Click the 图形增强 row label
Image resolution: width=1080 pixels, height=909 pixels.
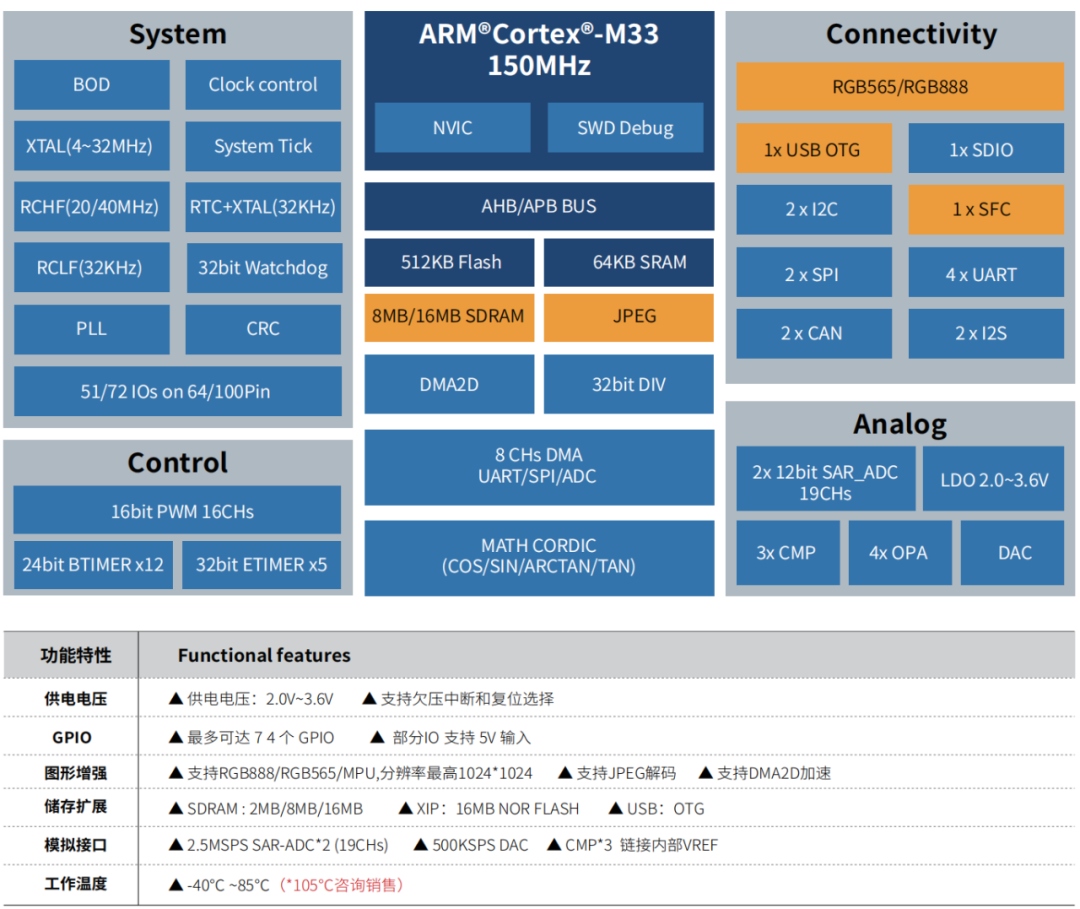coord(76,773)
